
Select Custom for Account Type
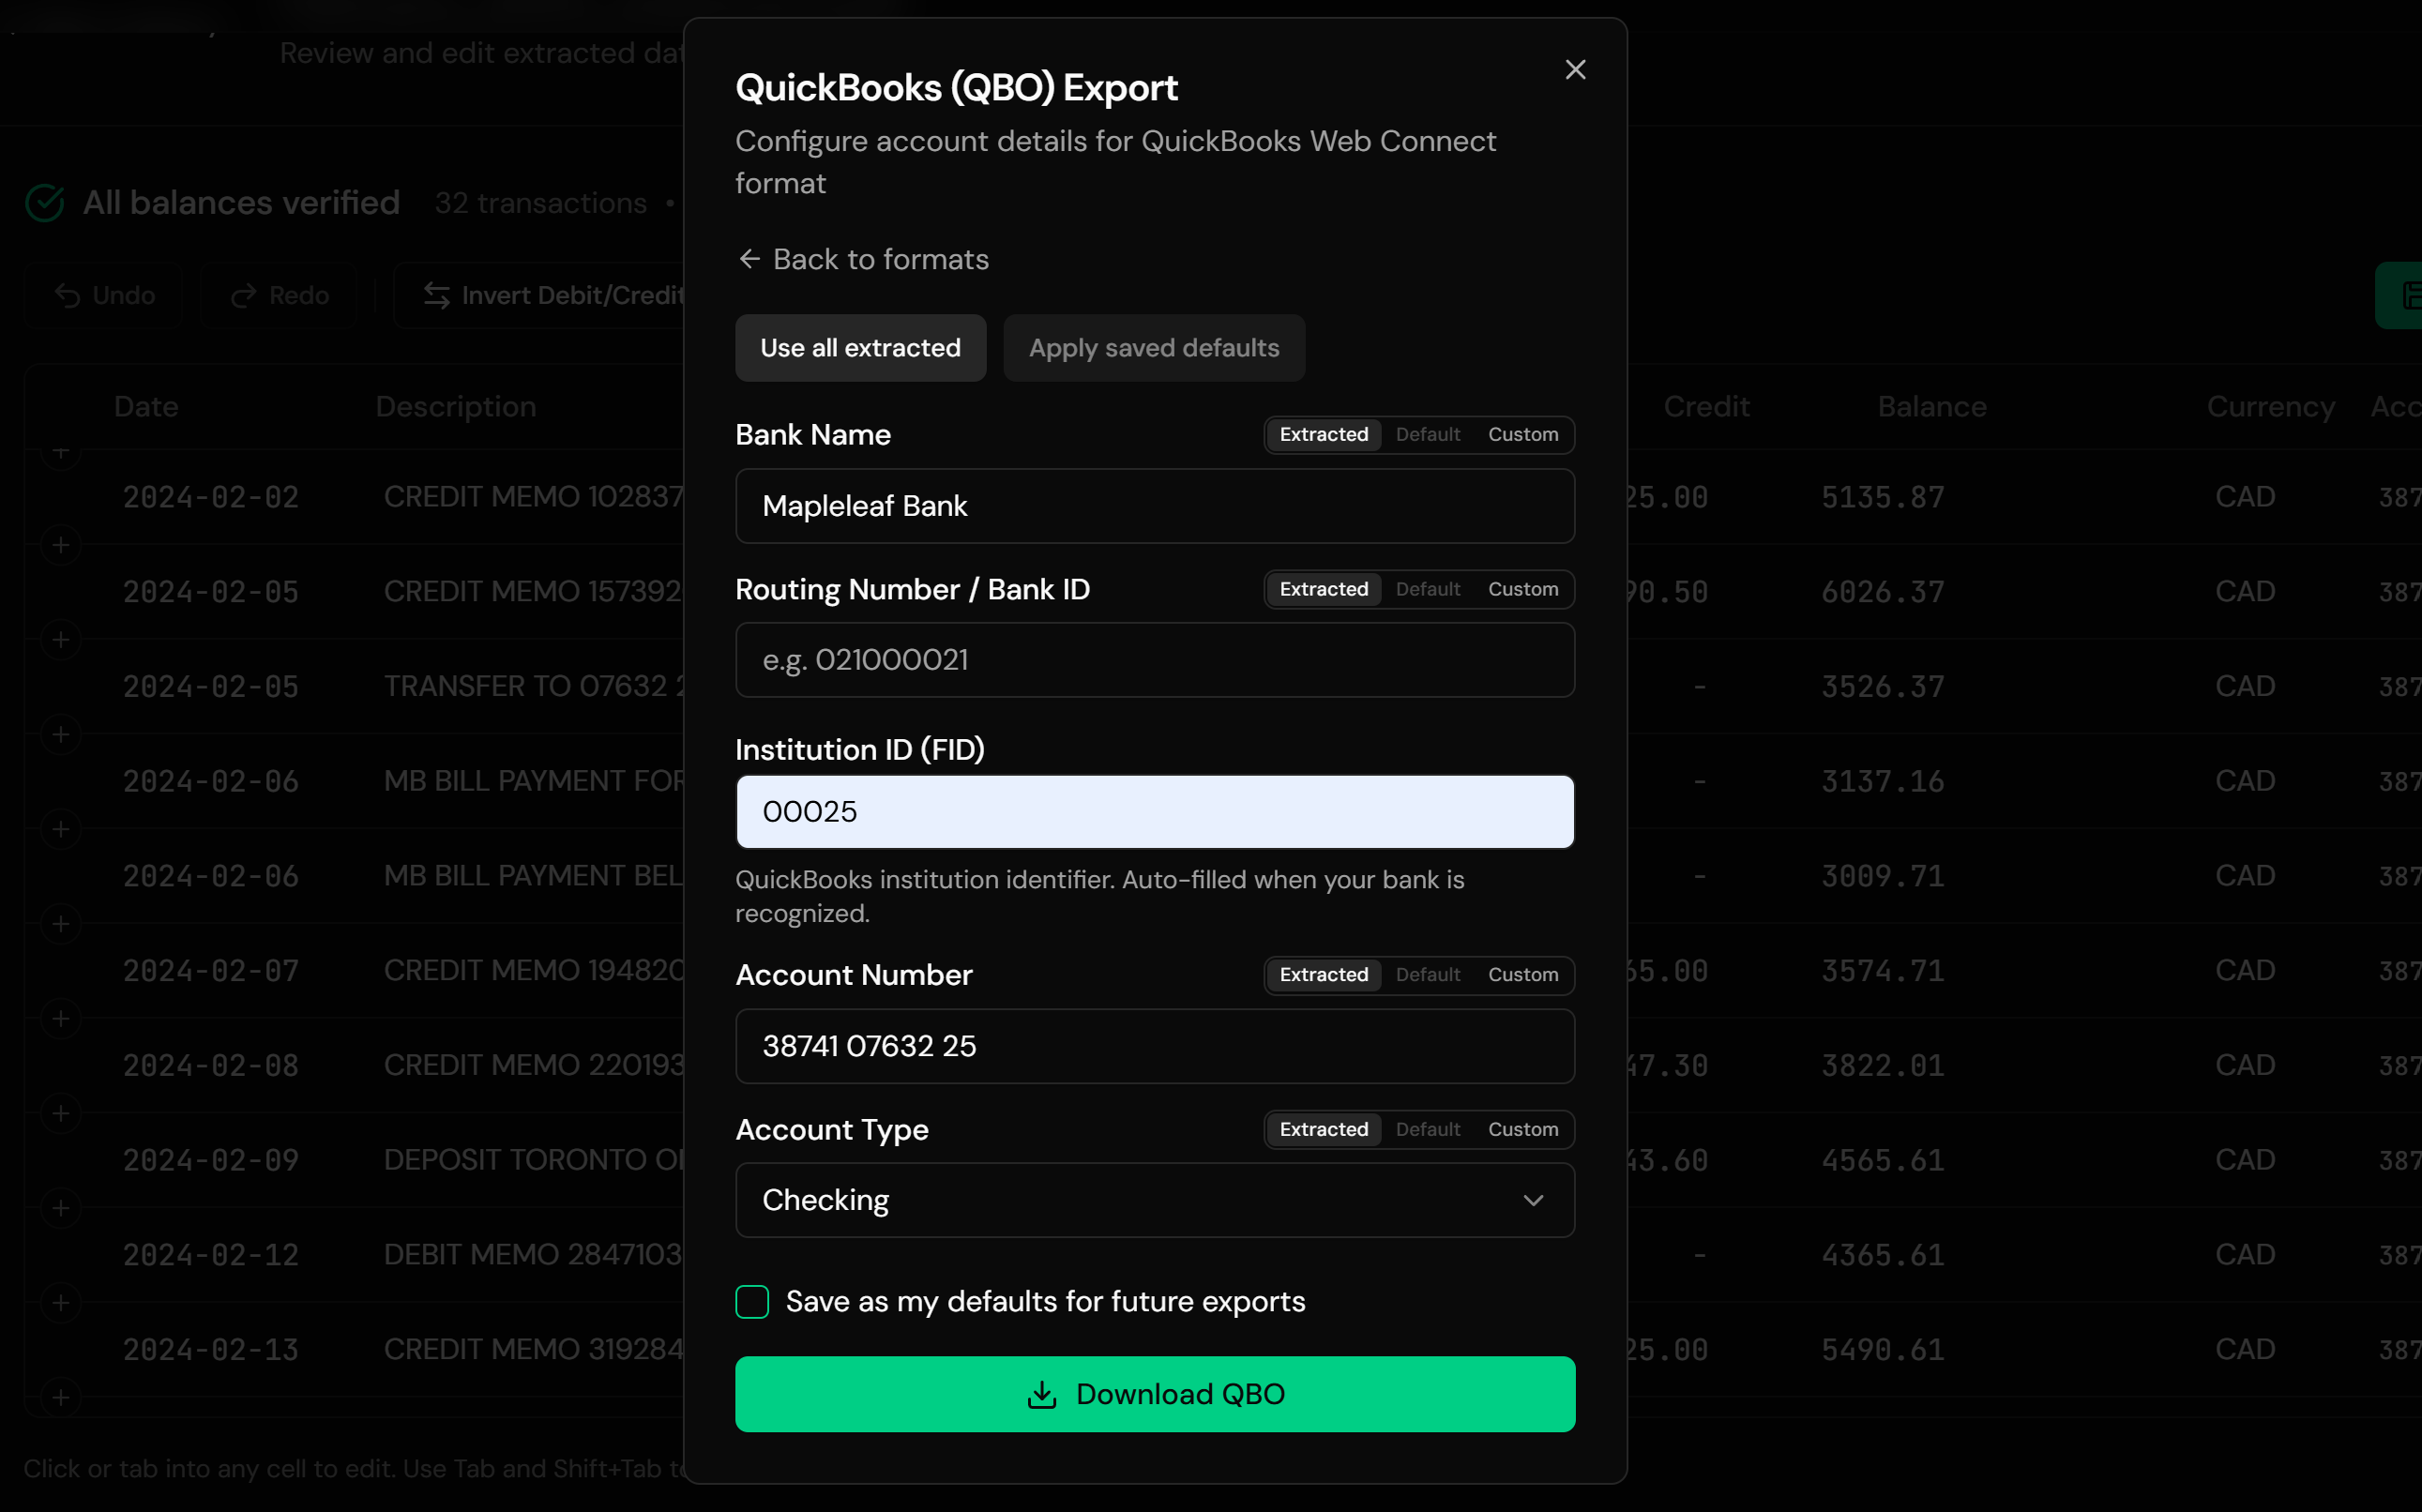coord(1522,1129)
